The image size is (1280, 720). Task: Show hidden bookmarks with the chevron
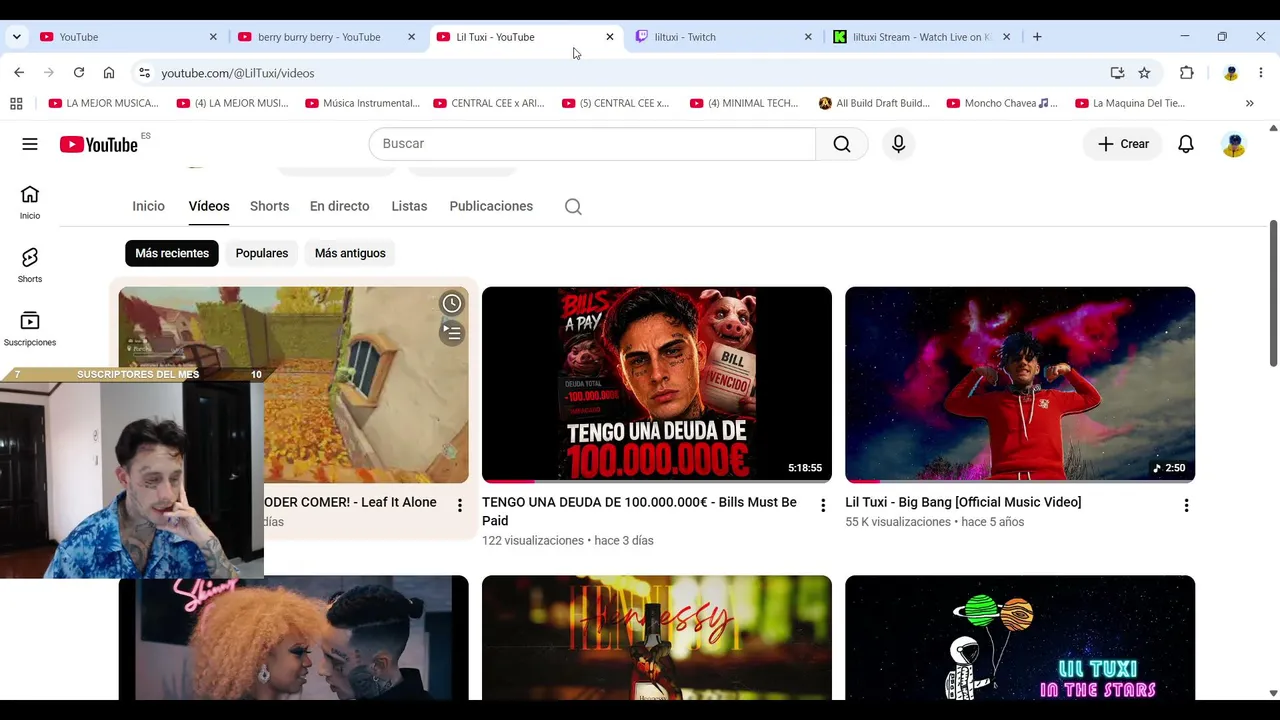click(1249, 103)
